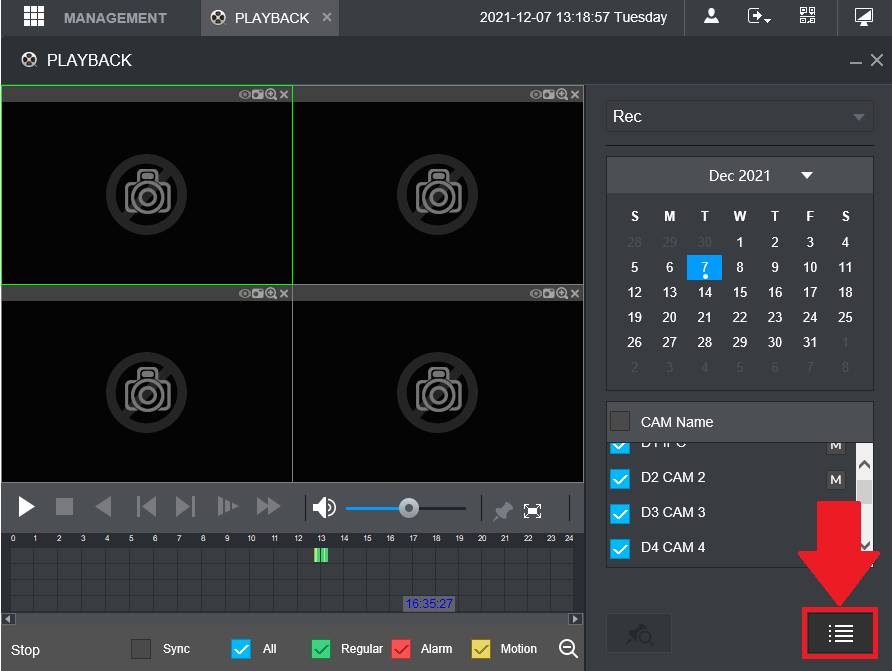
Task: Select December 7 on calendar
Action: point(704,267)
